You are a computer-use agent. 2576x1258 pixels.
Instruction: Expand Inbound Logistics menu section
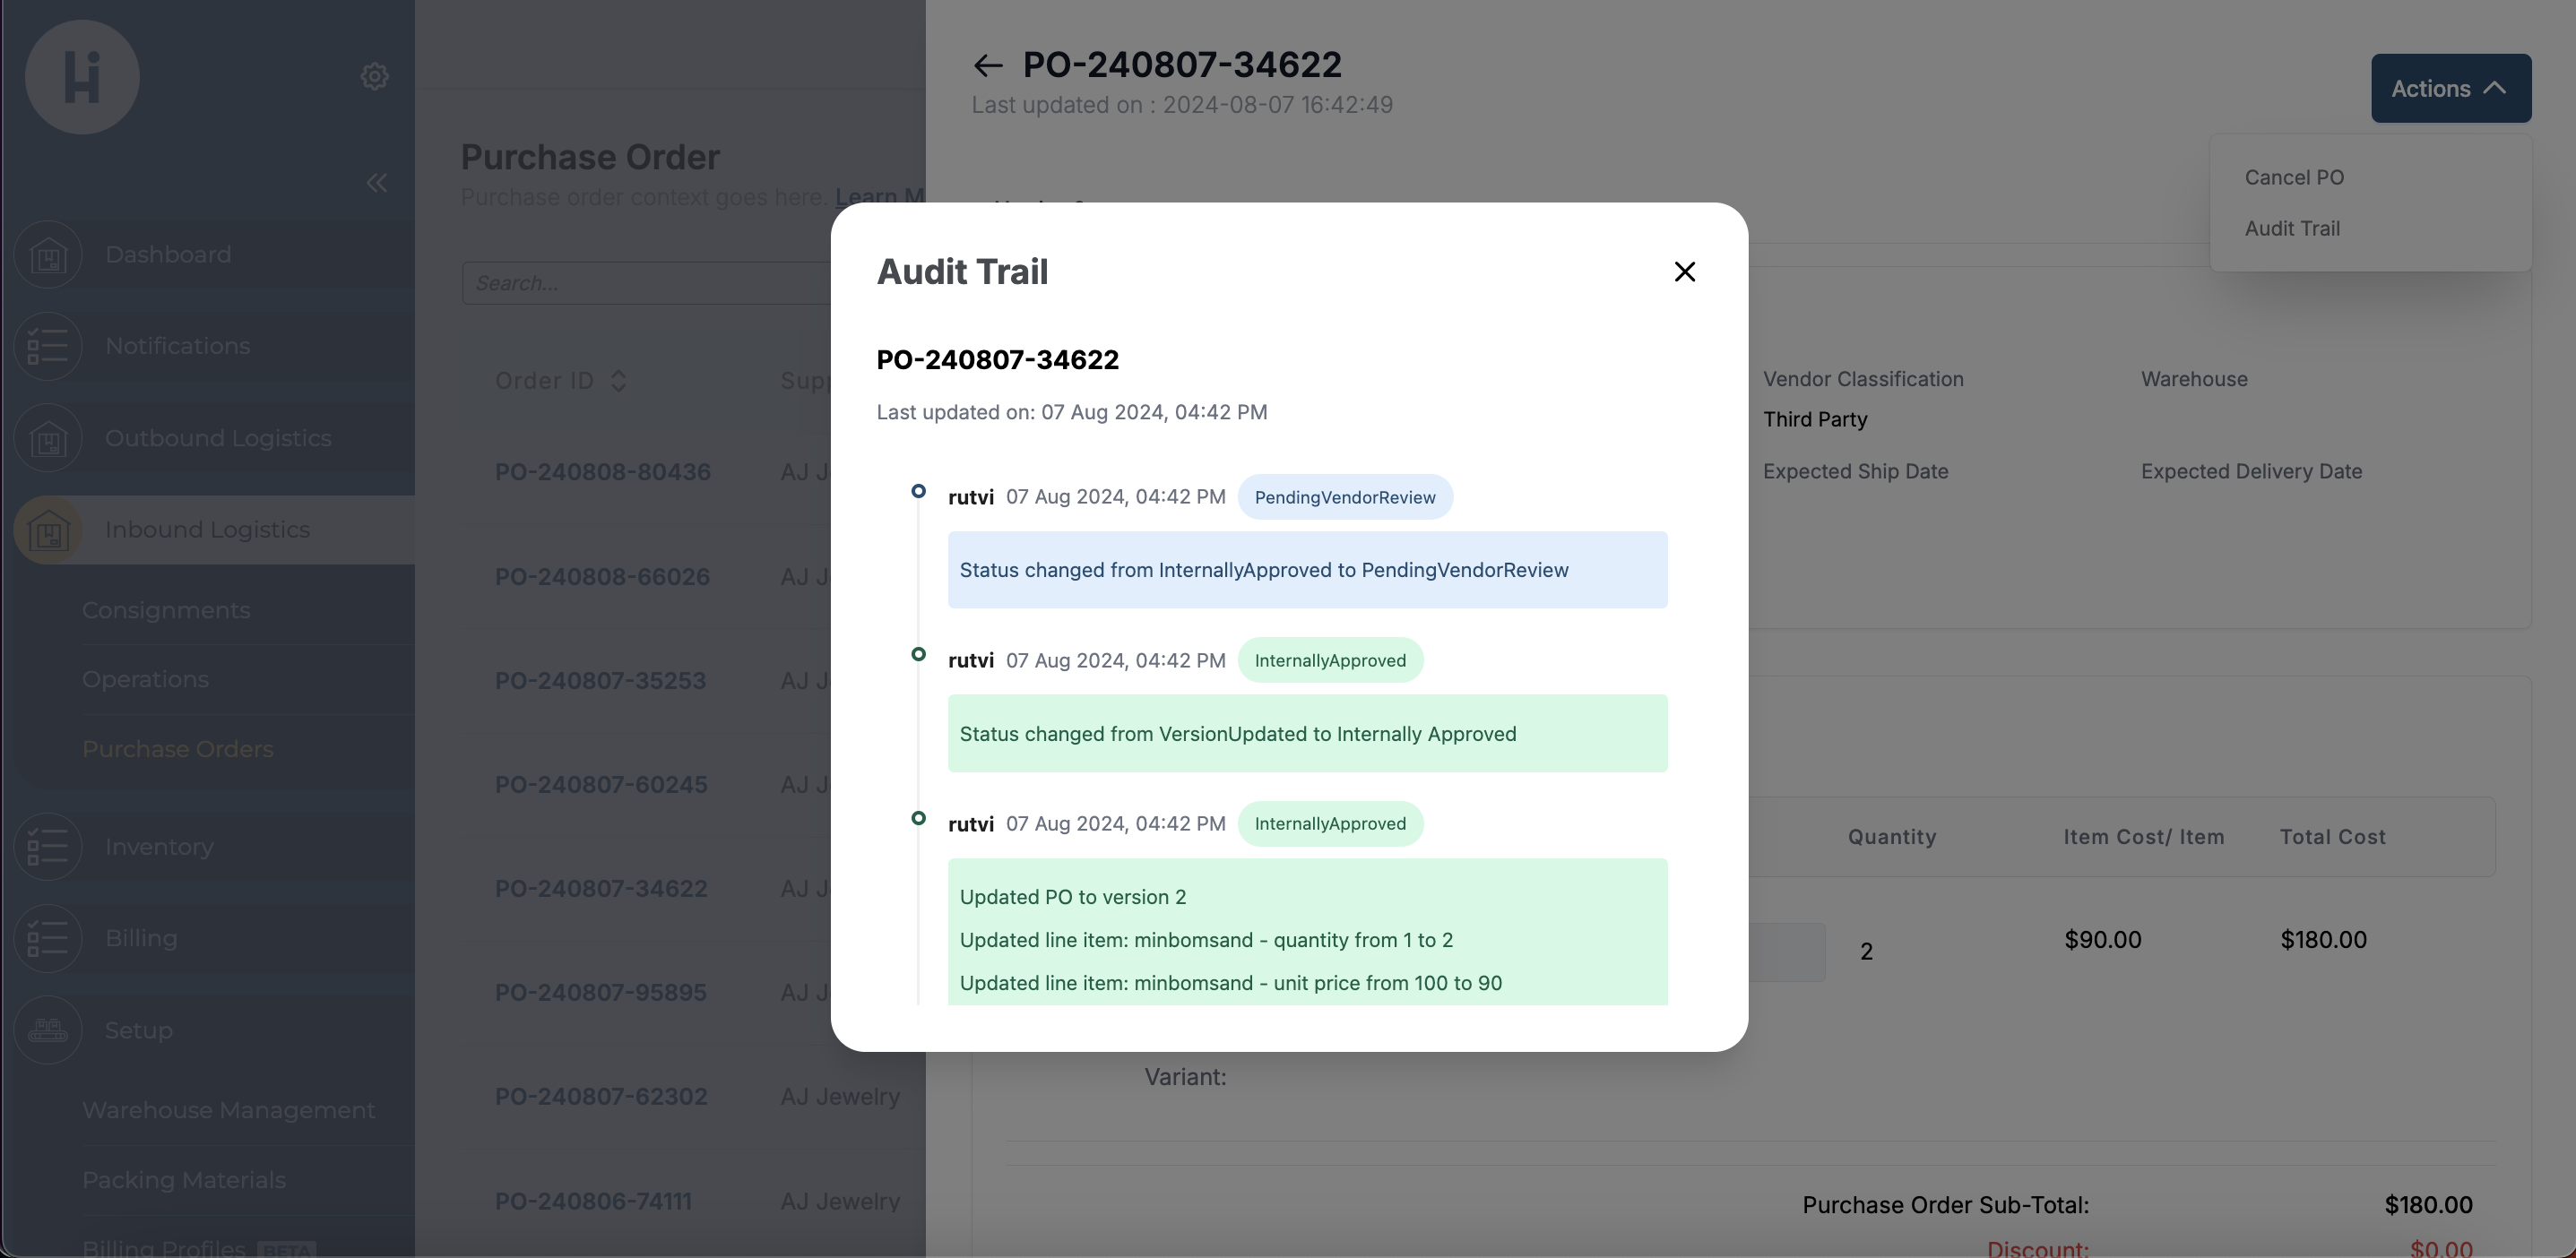tap(207, 530)
